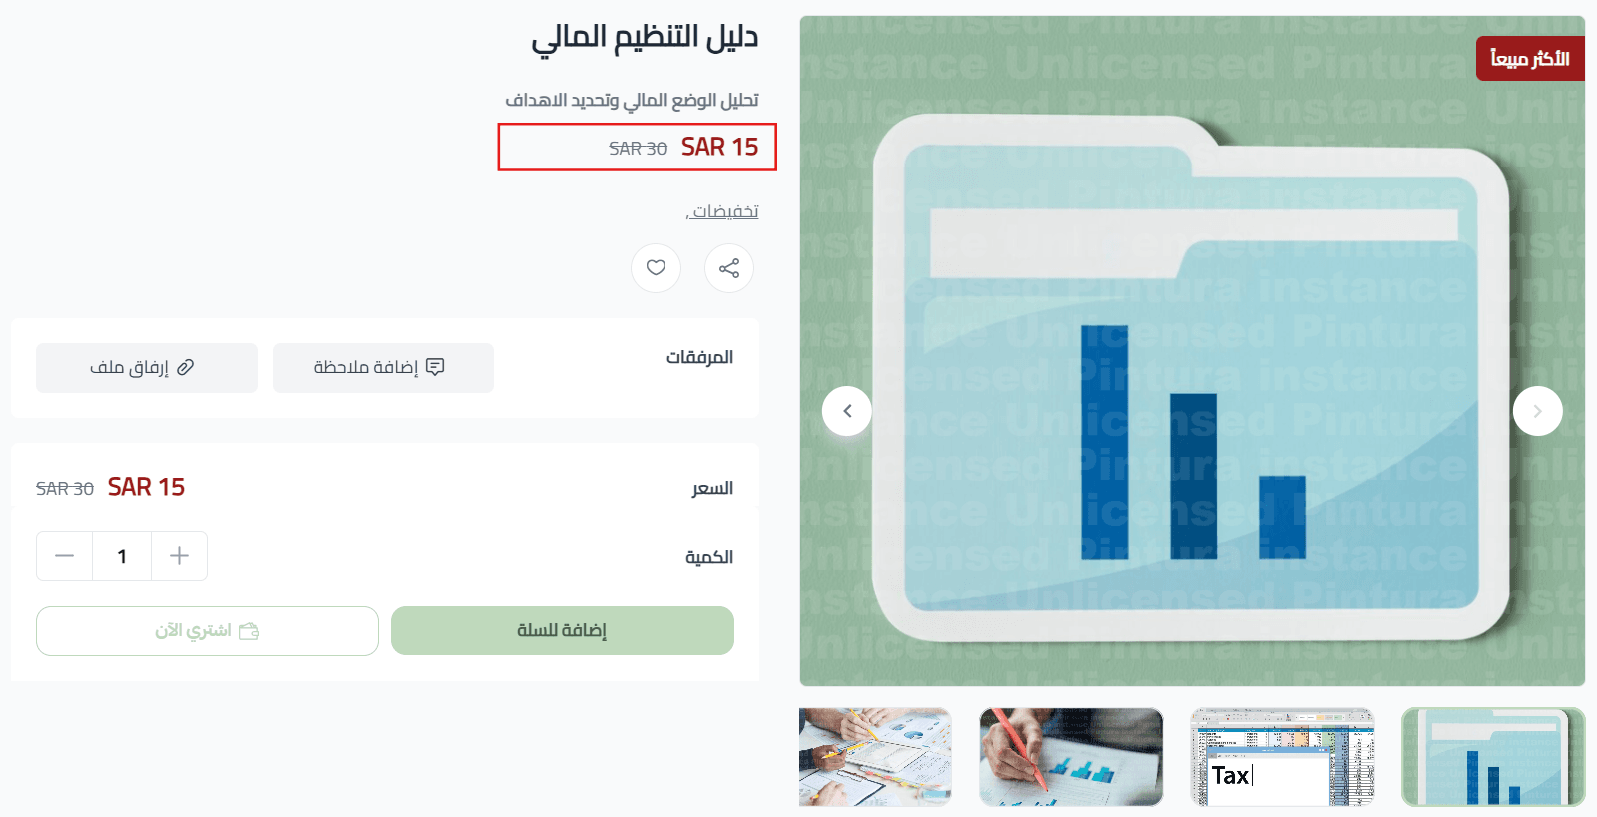
Task: Show next product image with right arrow
Action: (x=1537, y=411)
